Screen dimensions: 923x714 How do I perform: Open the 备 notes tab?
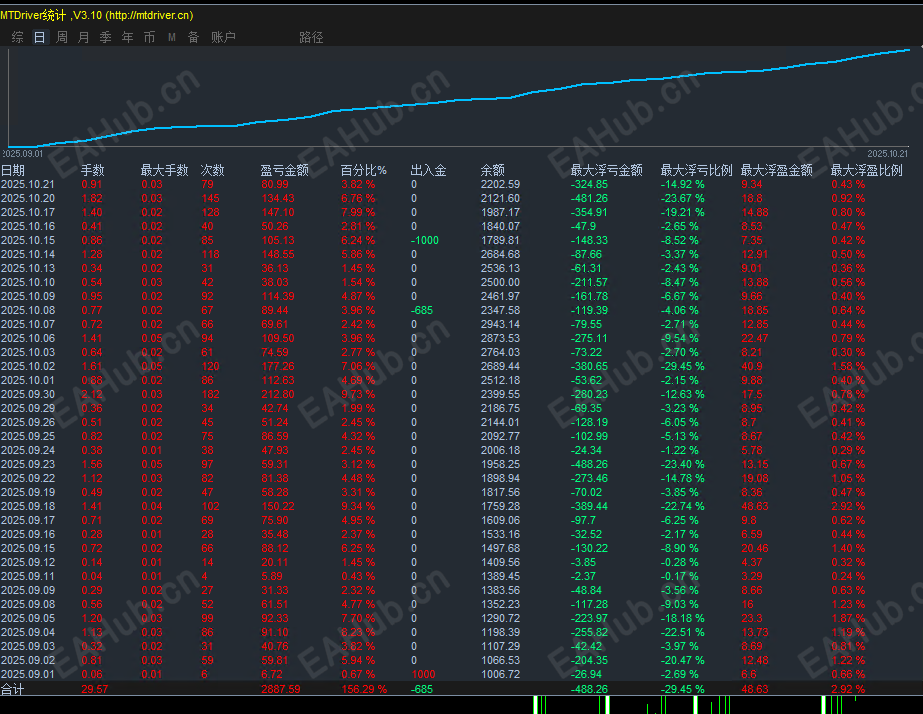click(x=194, y=37)
